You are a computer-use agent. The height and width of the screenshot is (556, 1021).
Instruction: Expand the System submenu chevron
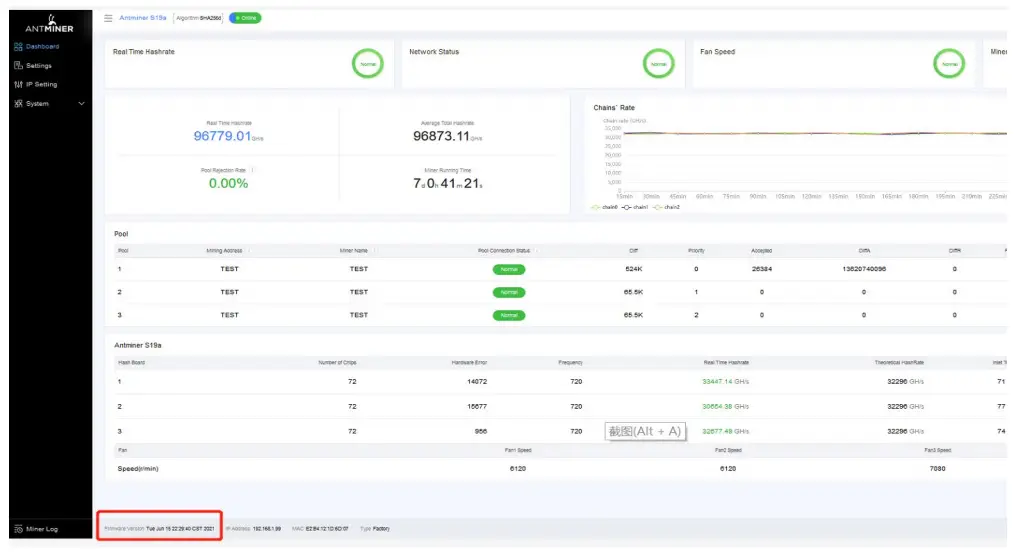pyautogui.click(x=81, y=104)
